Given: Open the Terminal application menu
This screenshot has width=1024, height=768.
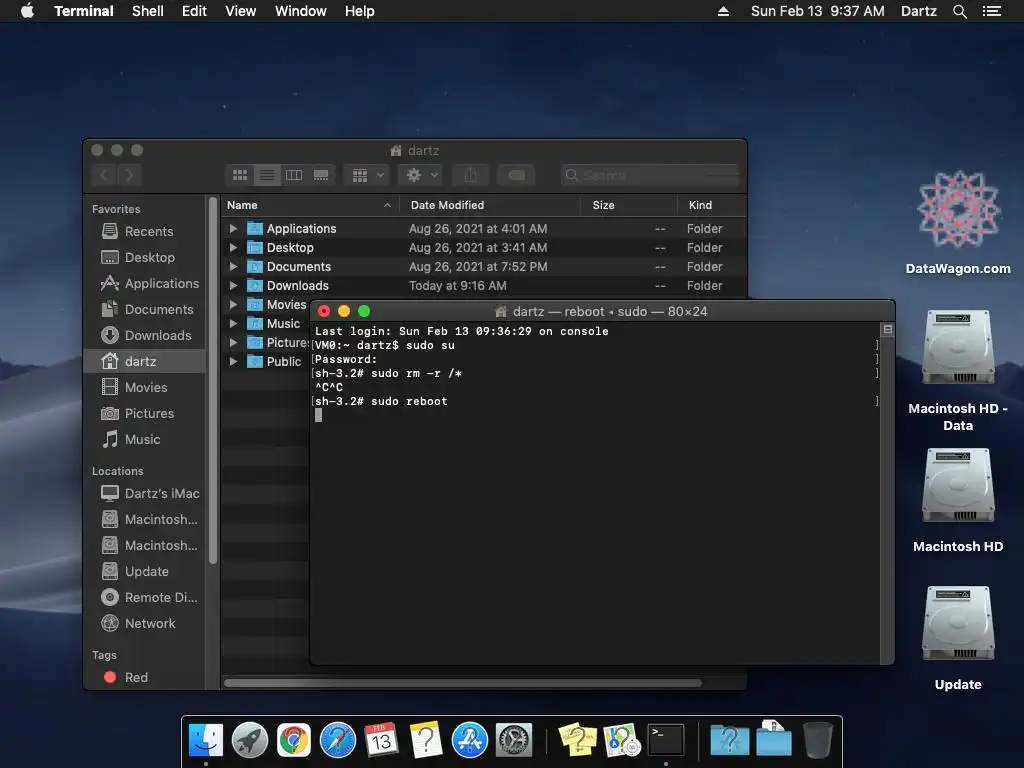Looking at the screenshot, I should [84, 11].
